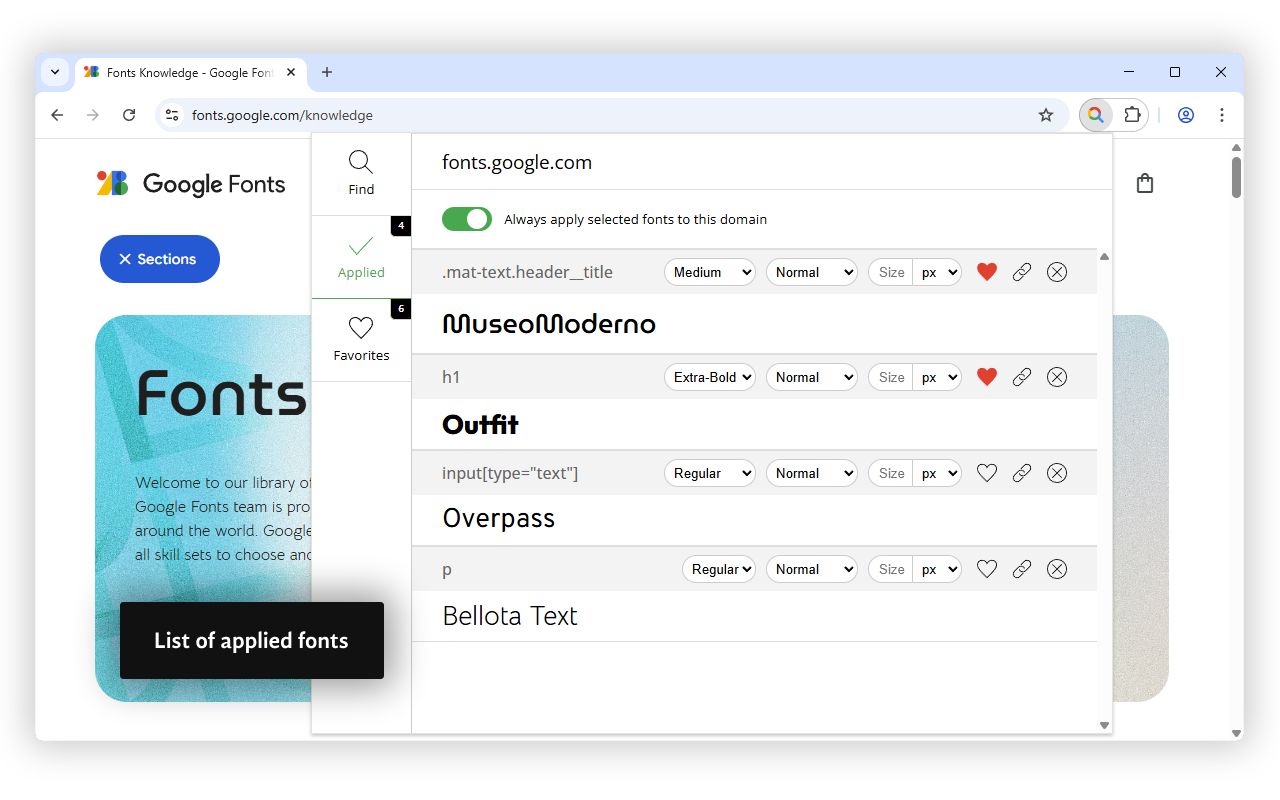Image resolution: width=1280 pixels, height=800 pixels.
Task: Disable applying selected fonts to this domain
Action: [x=466, y=219]
